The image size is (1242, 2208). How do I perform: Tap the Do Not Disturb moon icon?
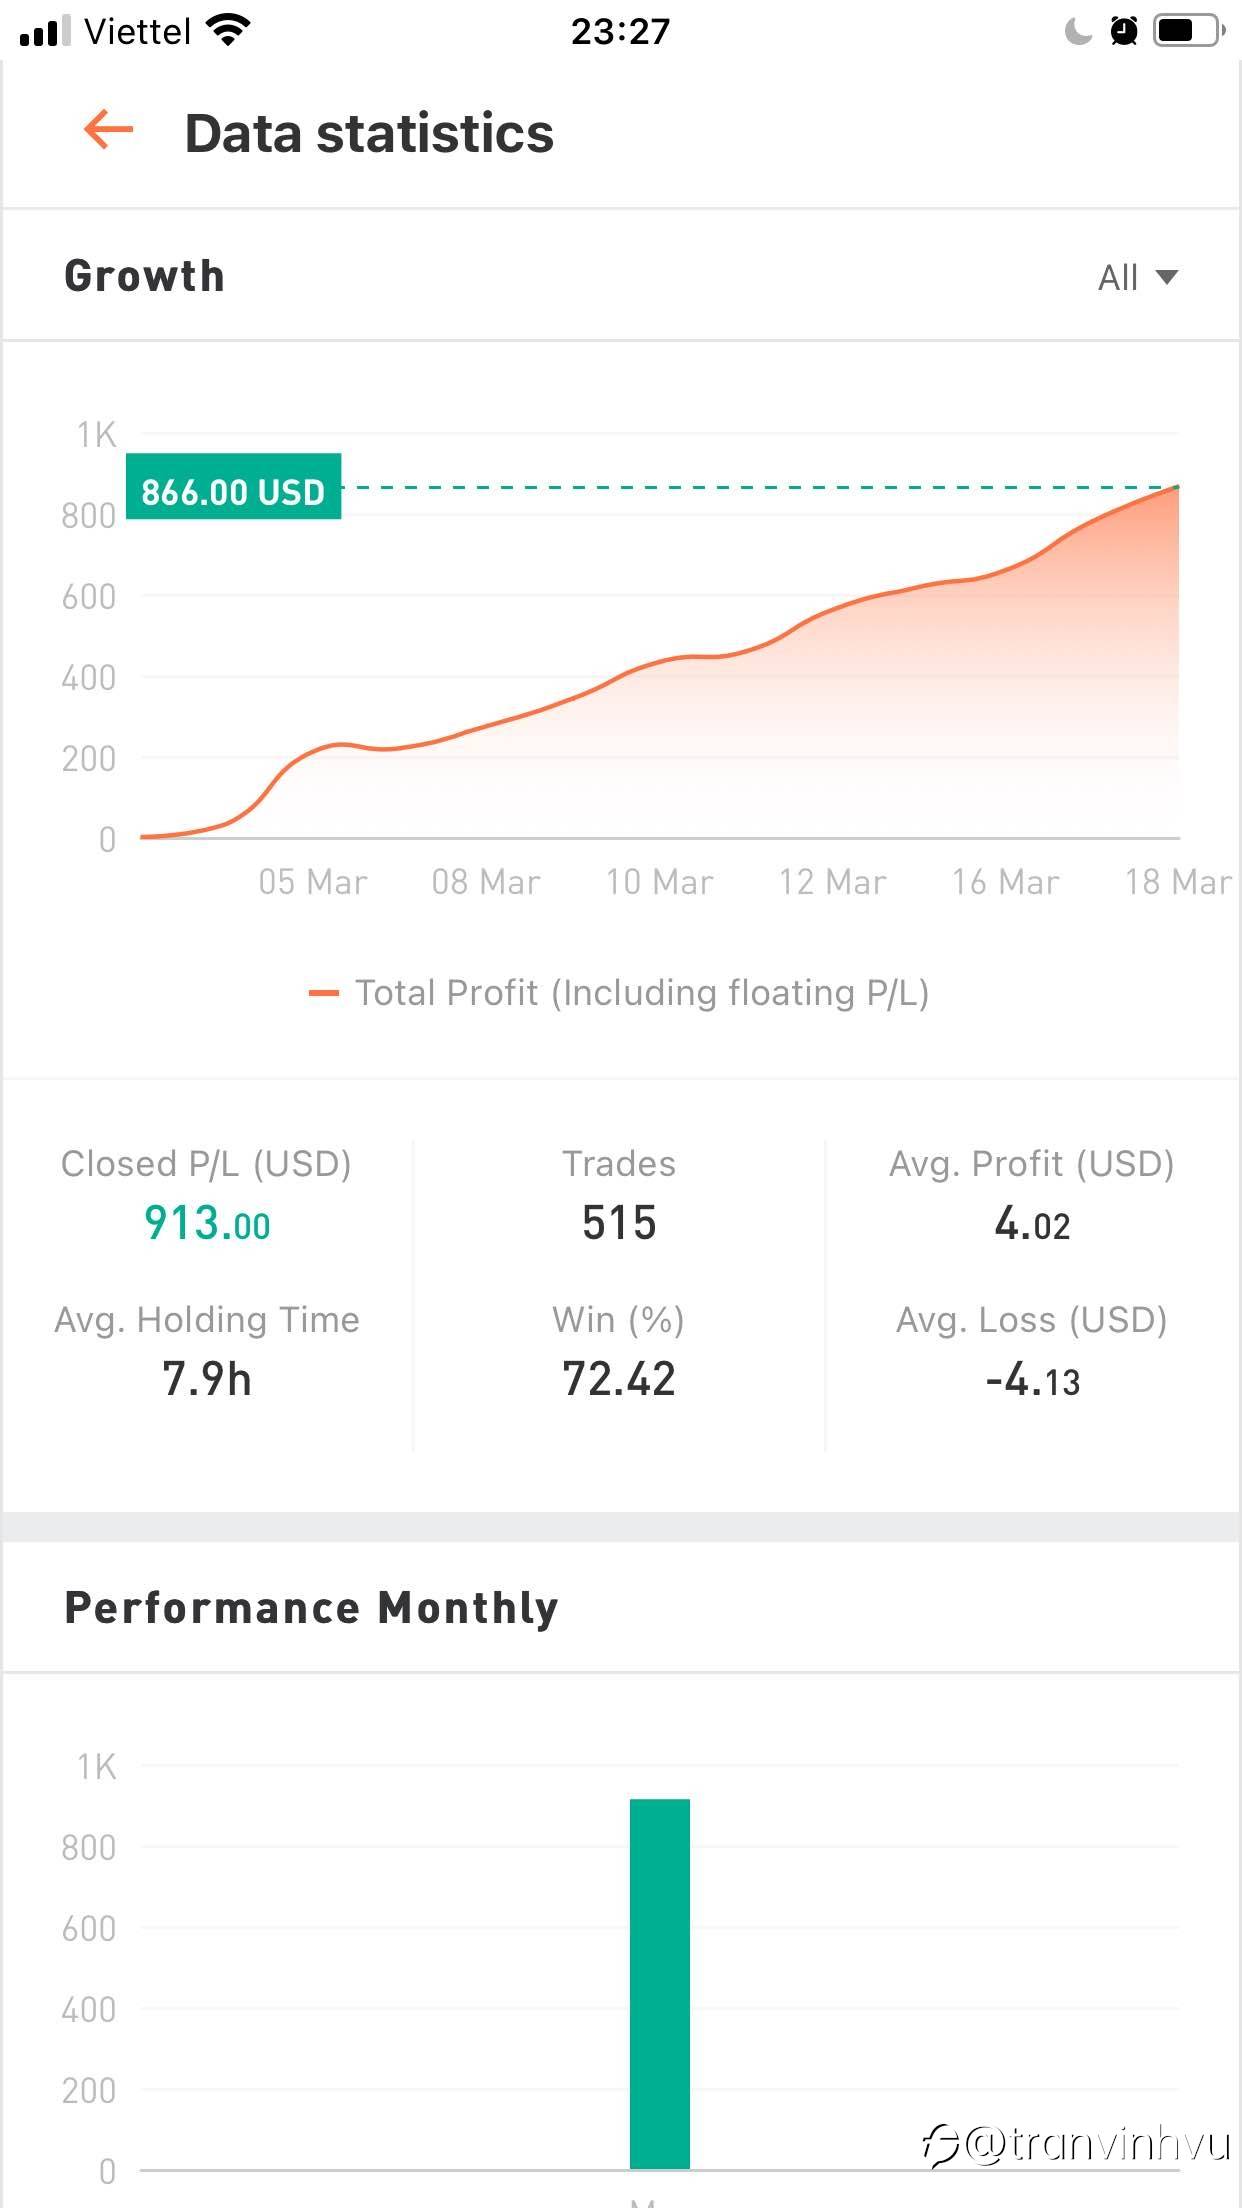(1078, 32)
